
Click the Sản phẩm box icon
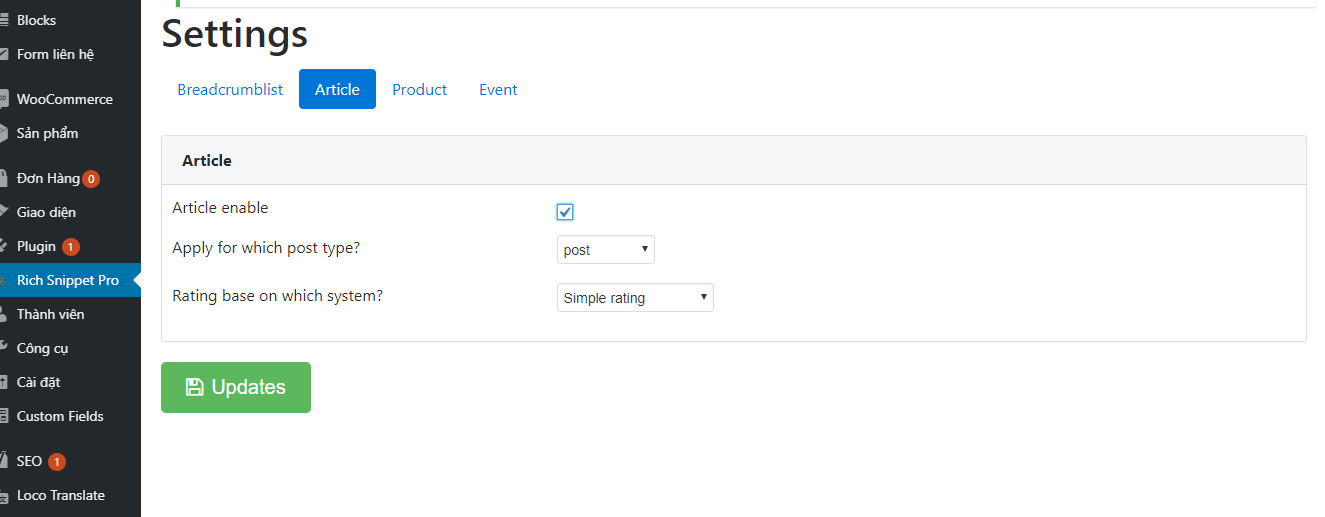pos(4,133)
